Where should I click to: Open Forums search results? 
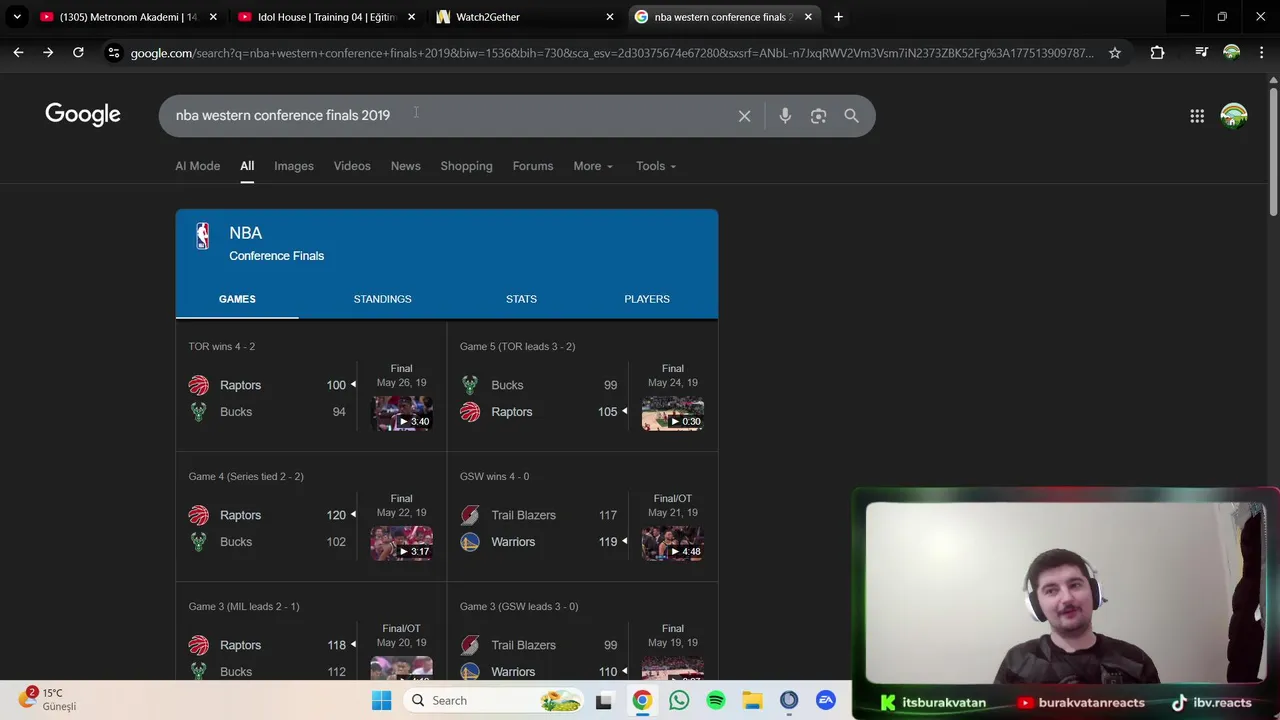click(x=533, y=166)
